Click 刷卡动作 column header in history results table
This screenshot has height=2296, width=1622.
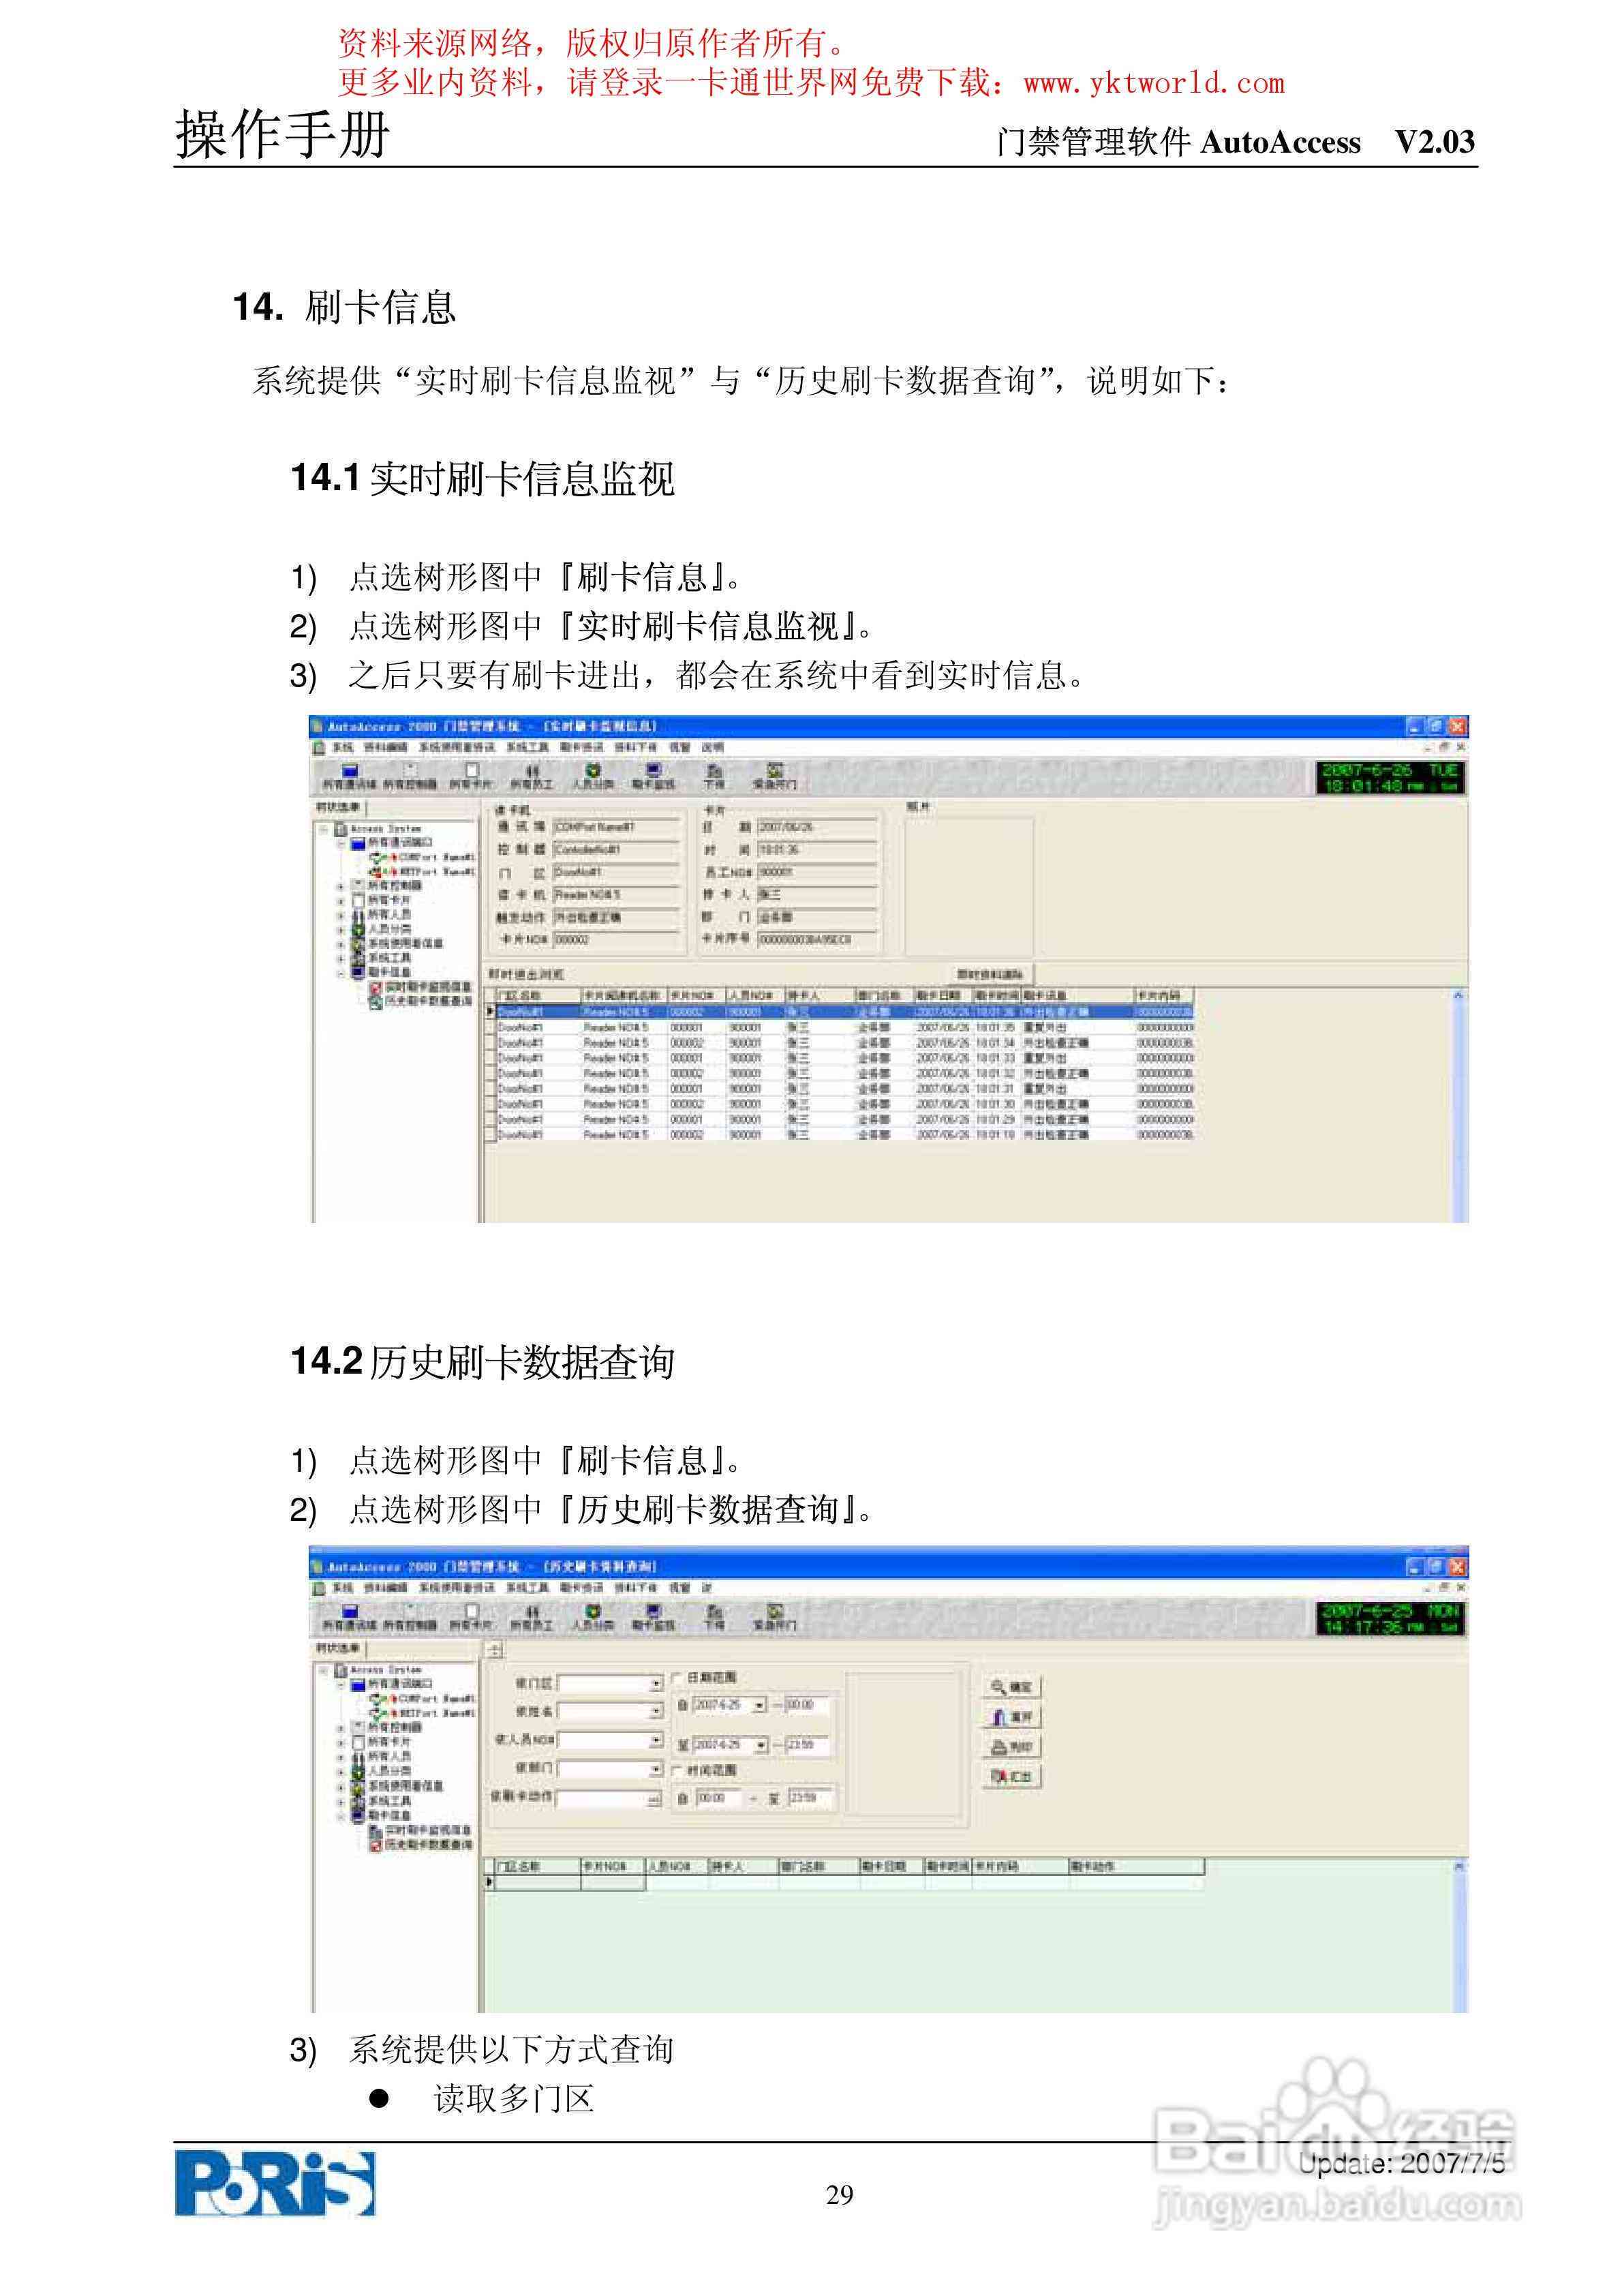1136,1867
